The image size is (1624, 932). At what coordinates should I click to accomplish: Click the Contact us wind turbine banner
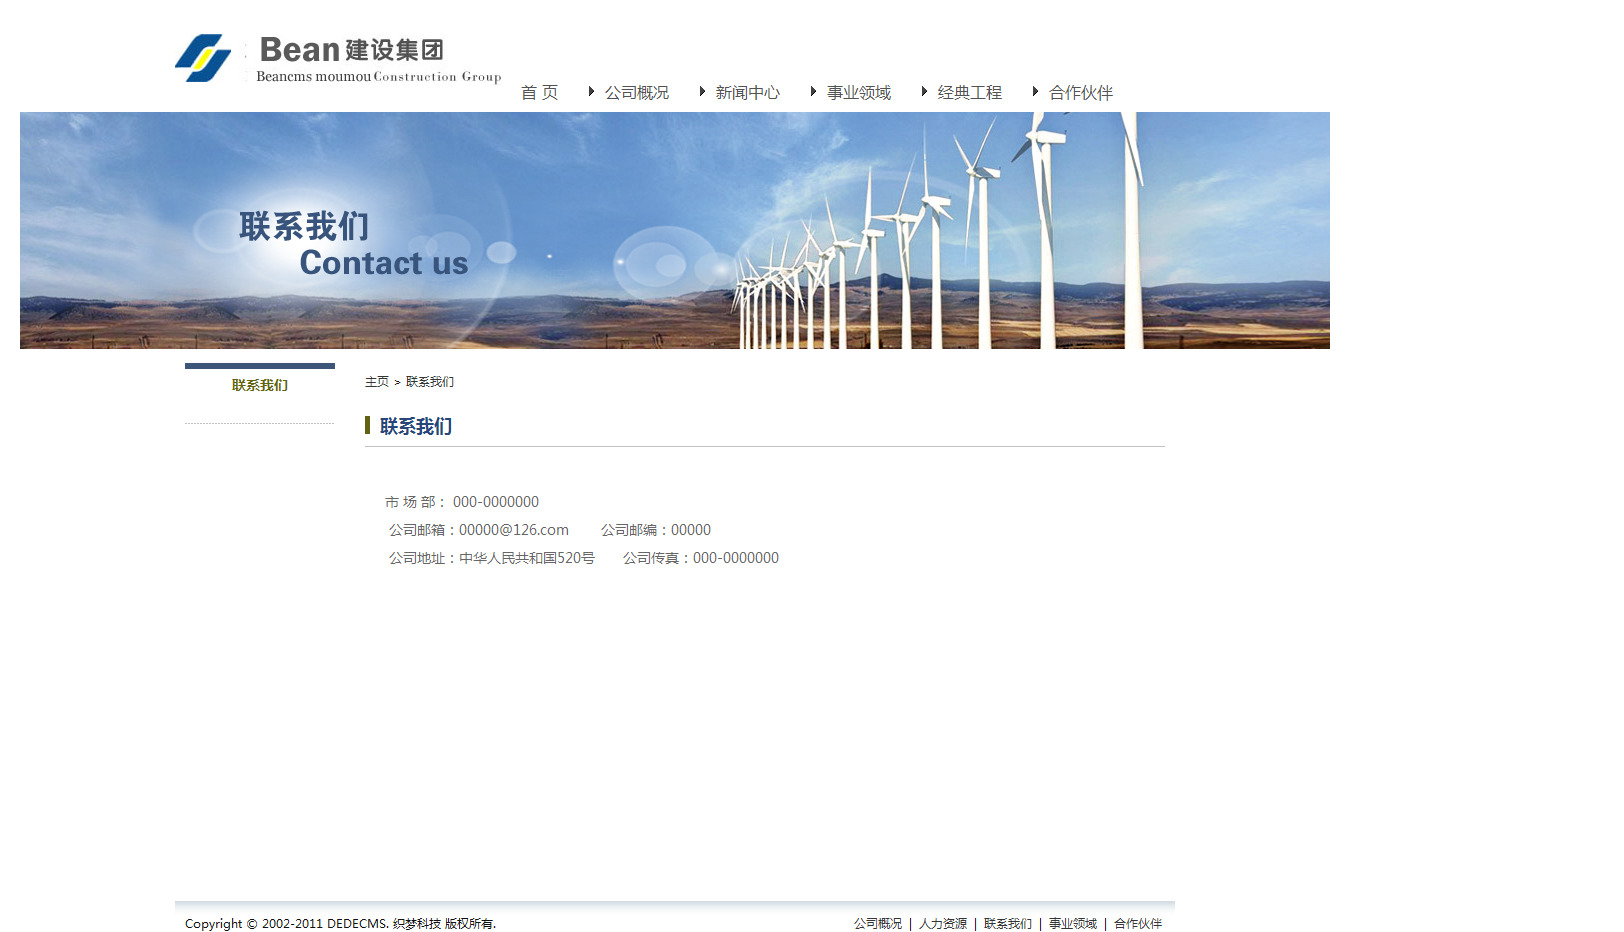(x=674, y=230)
